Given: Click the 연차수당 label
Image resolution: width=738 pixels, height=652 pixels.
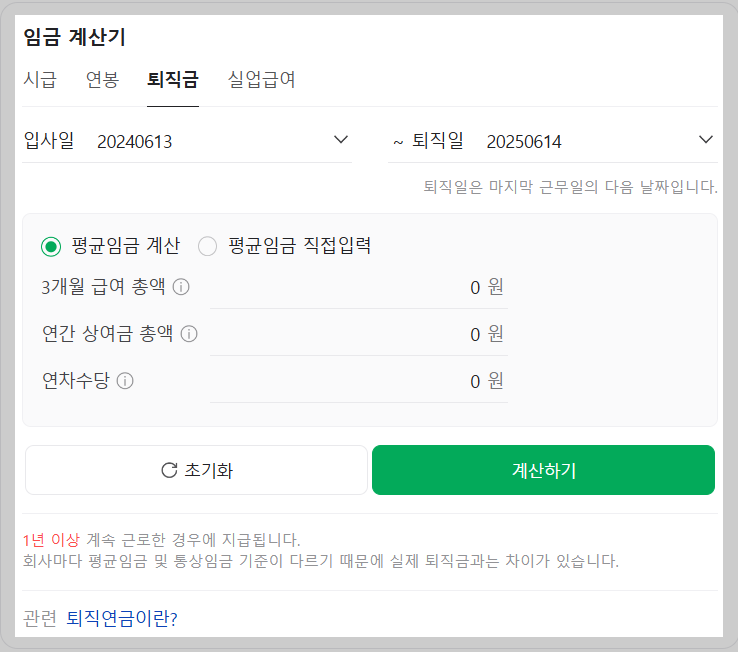Looking at the screenshot, I should point(76,381).
